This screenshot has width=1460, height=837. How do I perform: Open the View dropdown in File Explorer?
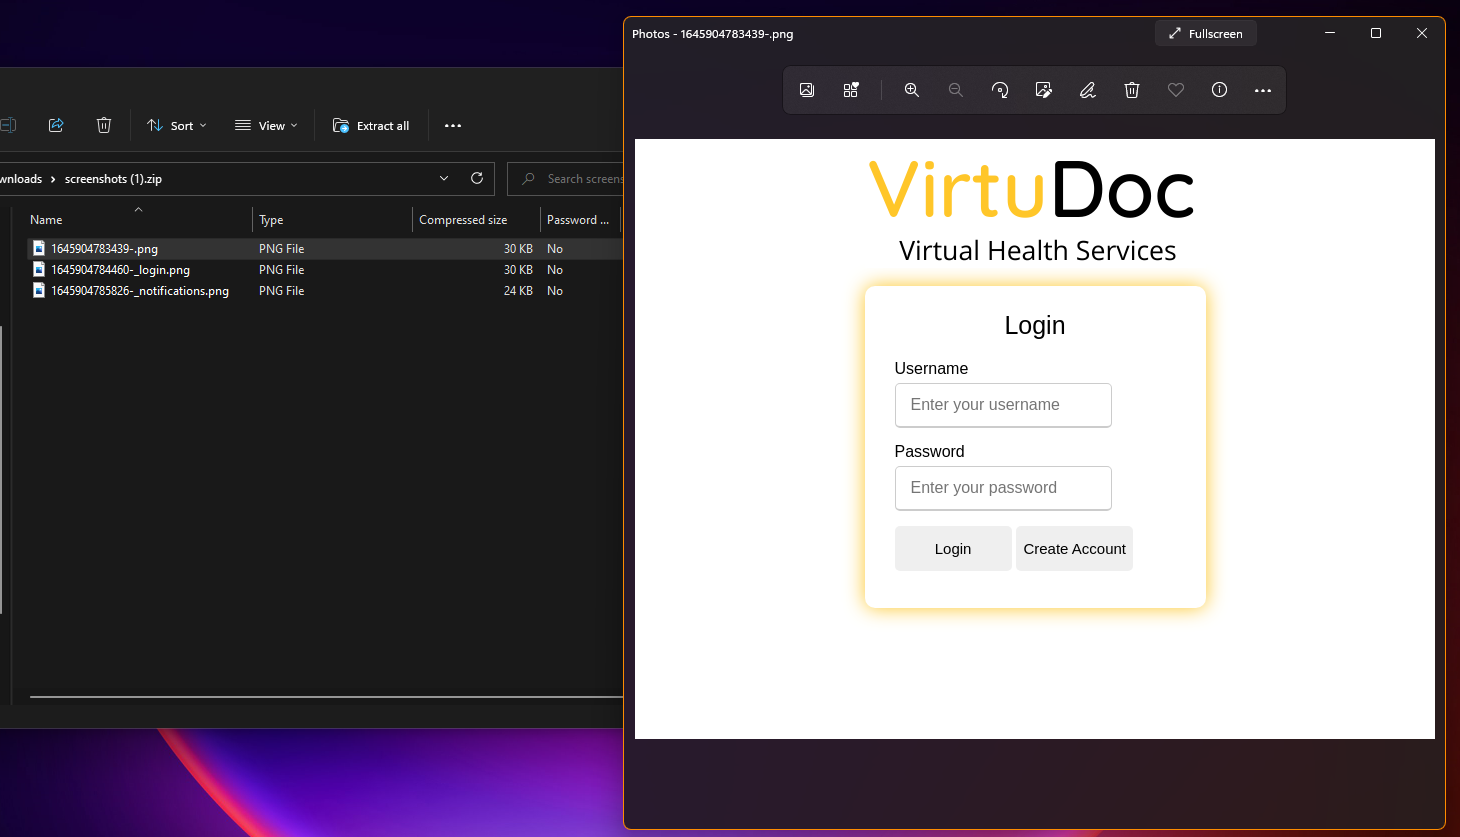tap(266, 126)
